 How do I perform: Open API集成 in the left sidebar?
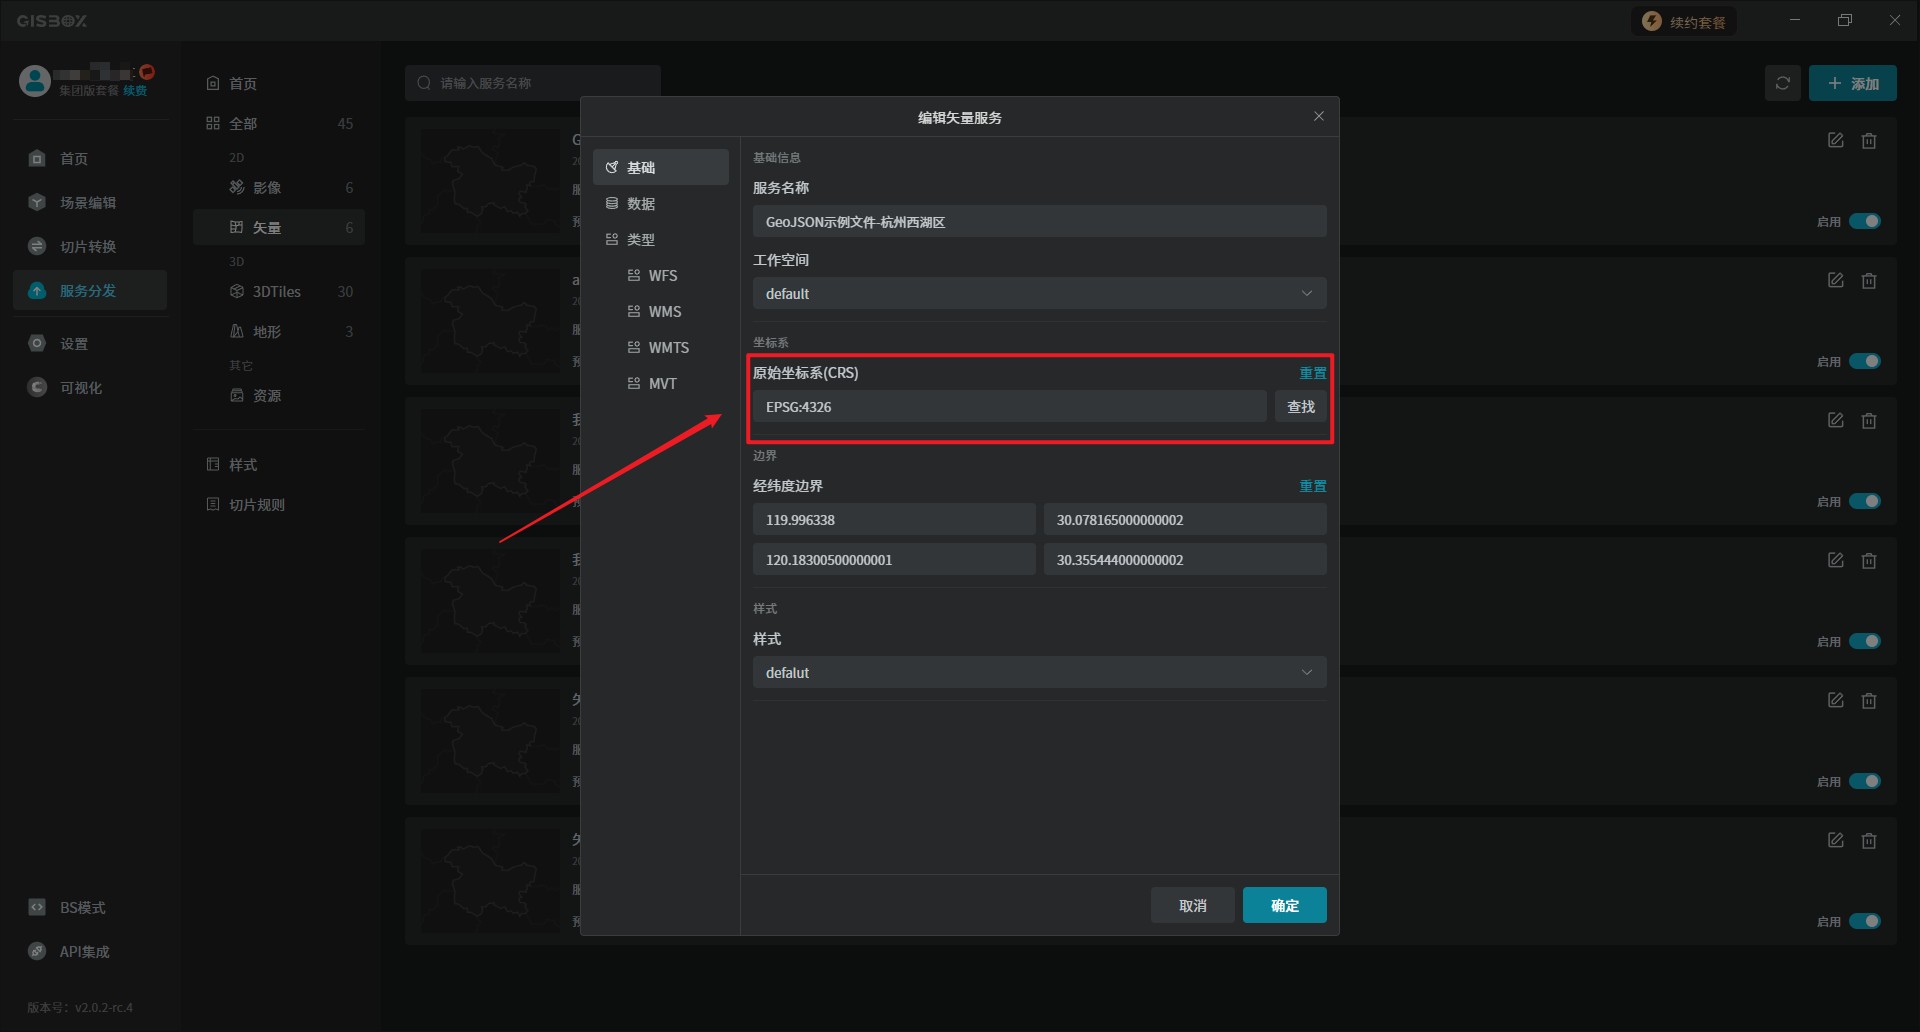click(84, 952)
